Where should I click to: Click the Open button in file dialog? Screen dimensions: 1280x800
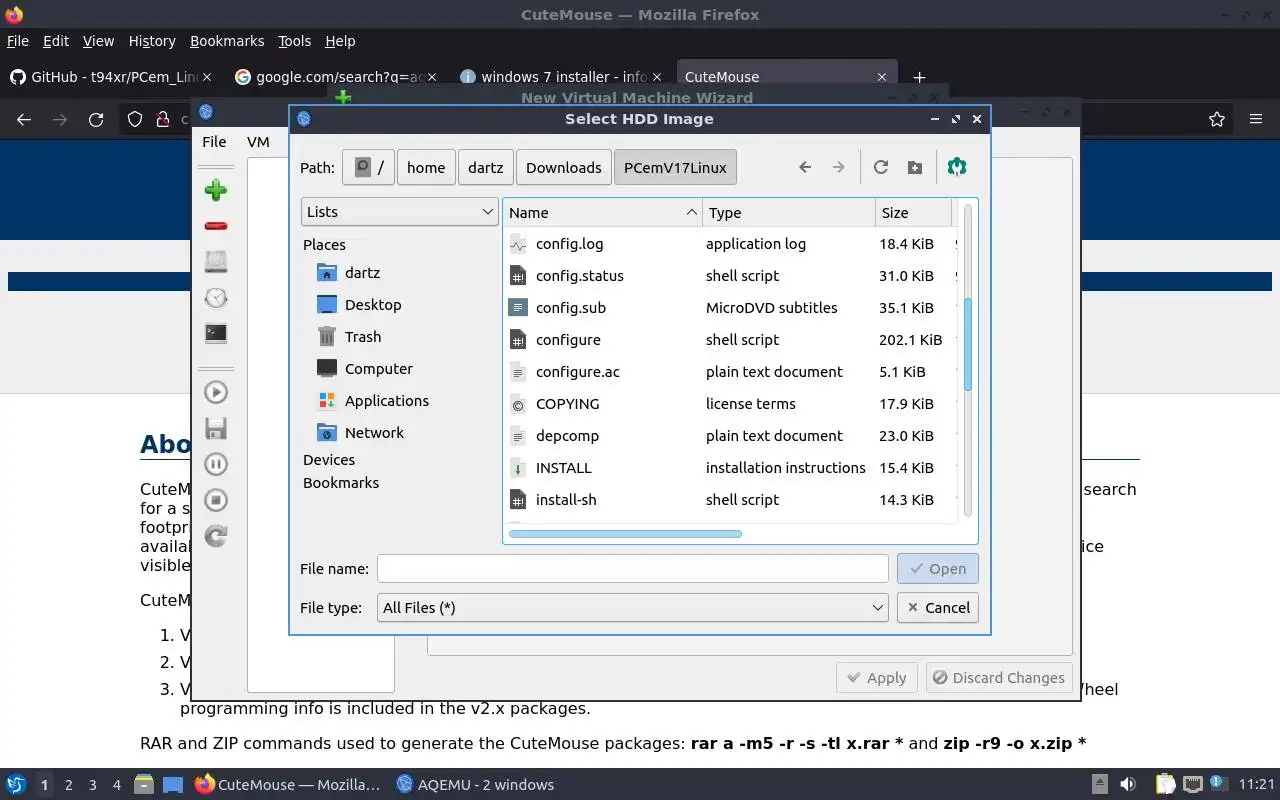[x=938, y=569]
